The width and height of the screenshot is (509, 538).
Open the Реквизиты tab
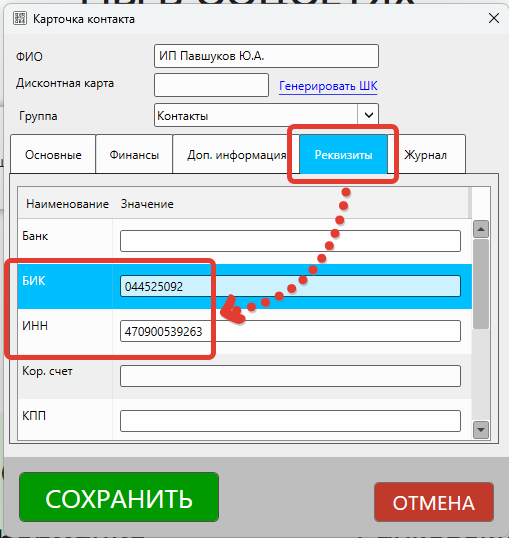point(344,155)
